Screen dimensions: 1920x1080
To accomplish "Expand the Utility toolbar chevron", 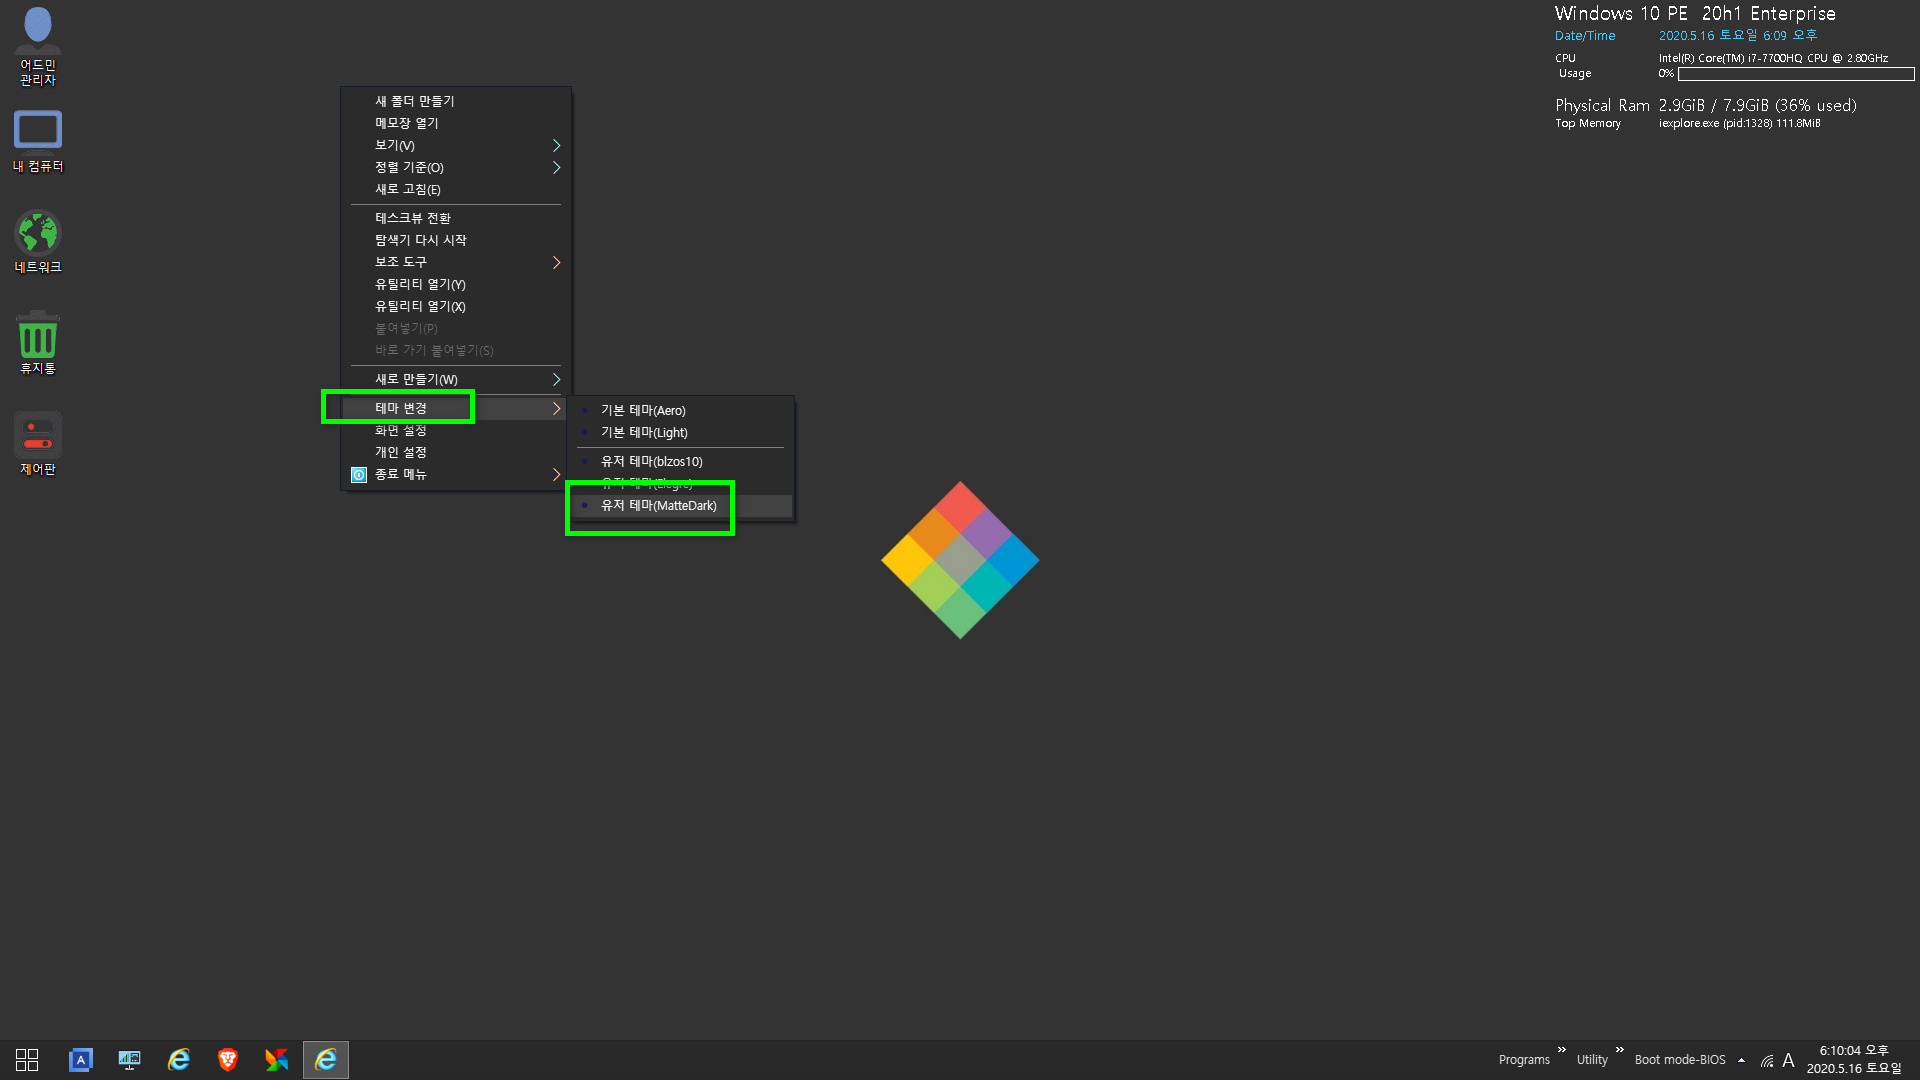I will (x=1619, y=1050).
